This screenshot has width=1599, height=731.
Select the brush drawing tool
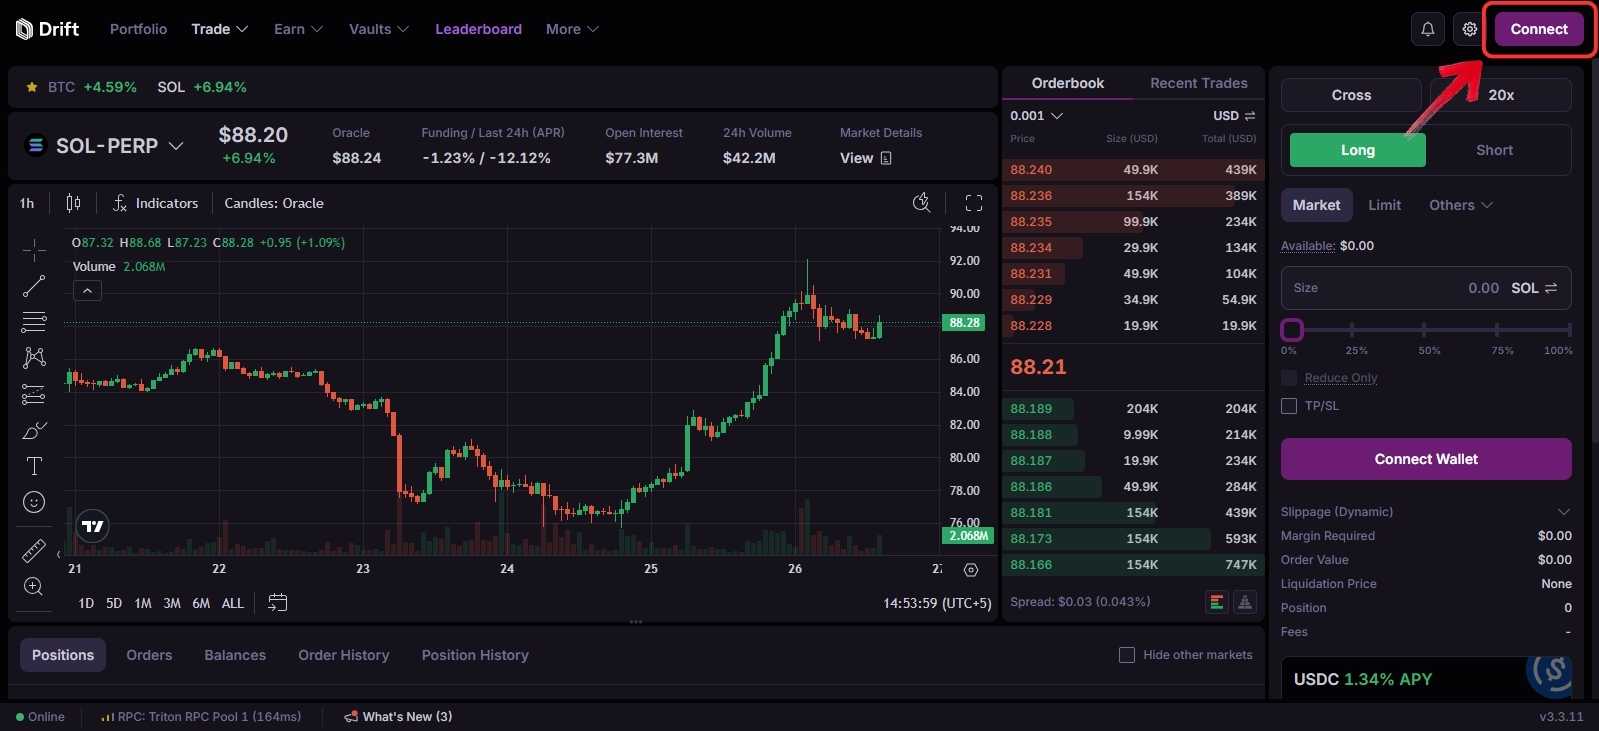pos(34,430)
